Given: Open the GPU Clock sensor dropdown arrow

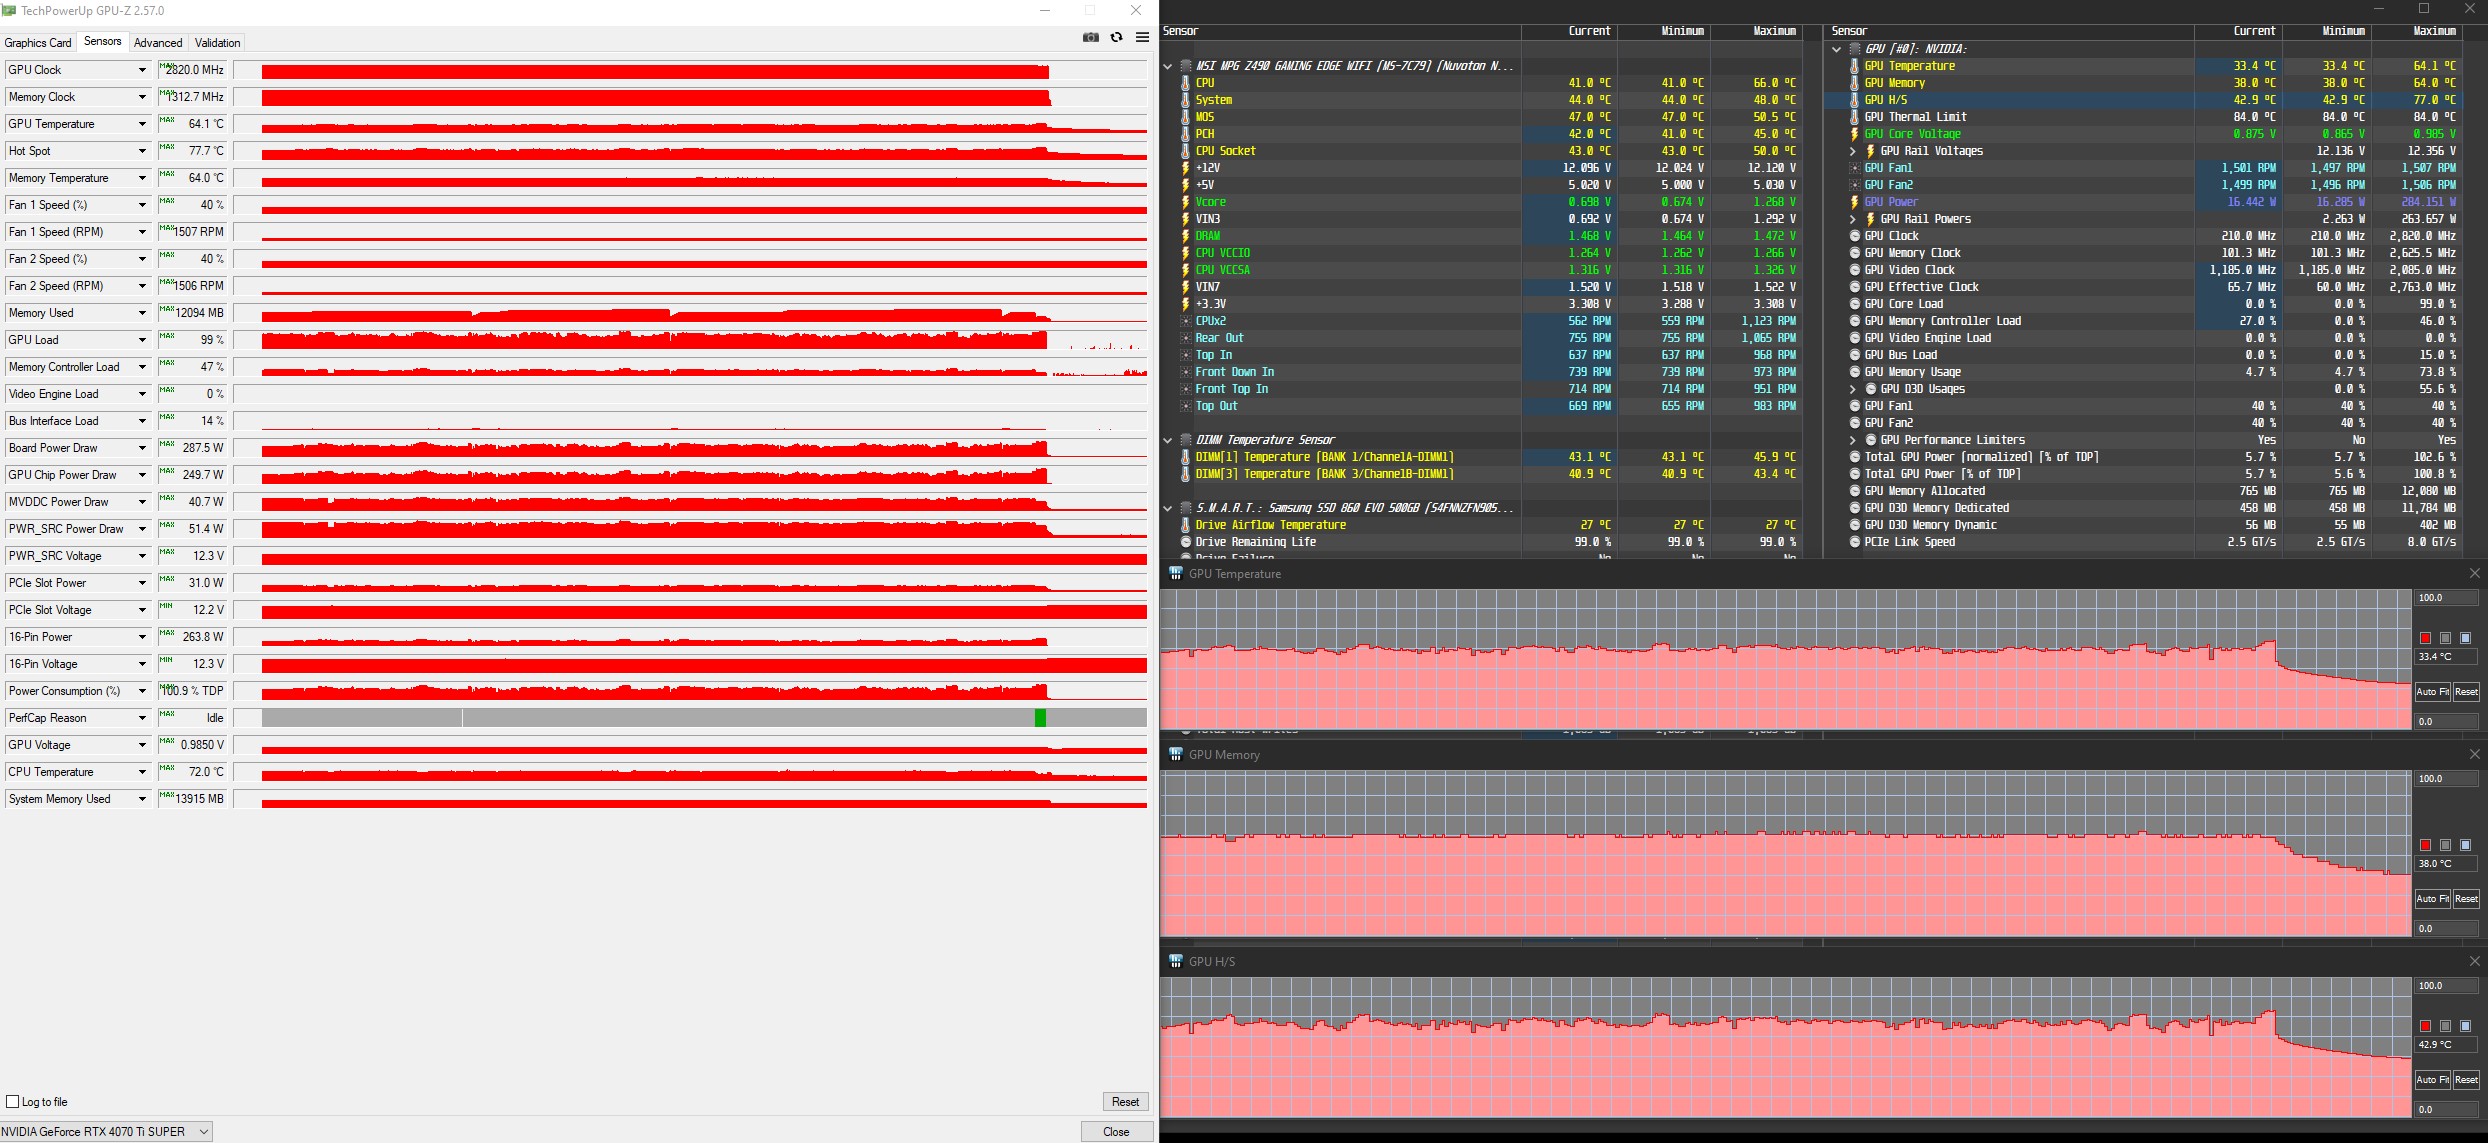Looking at the screenshot, I should (x=142, y=70).
